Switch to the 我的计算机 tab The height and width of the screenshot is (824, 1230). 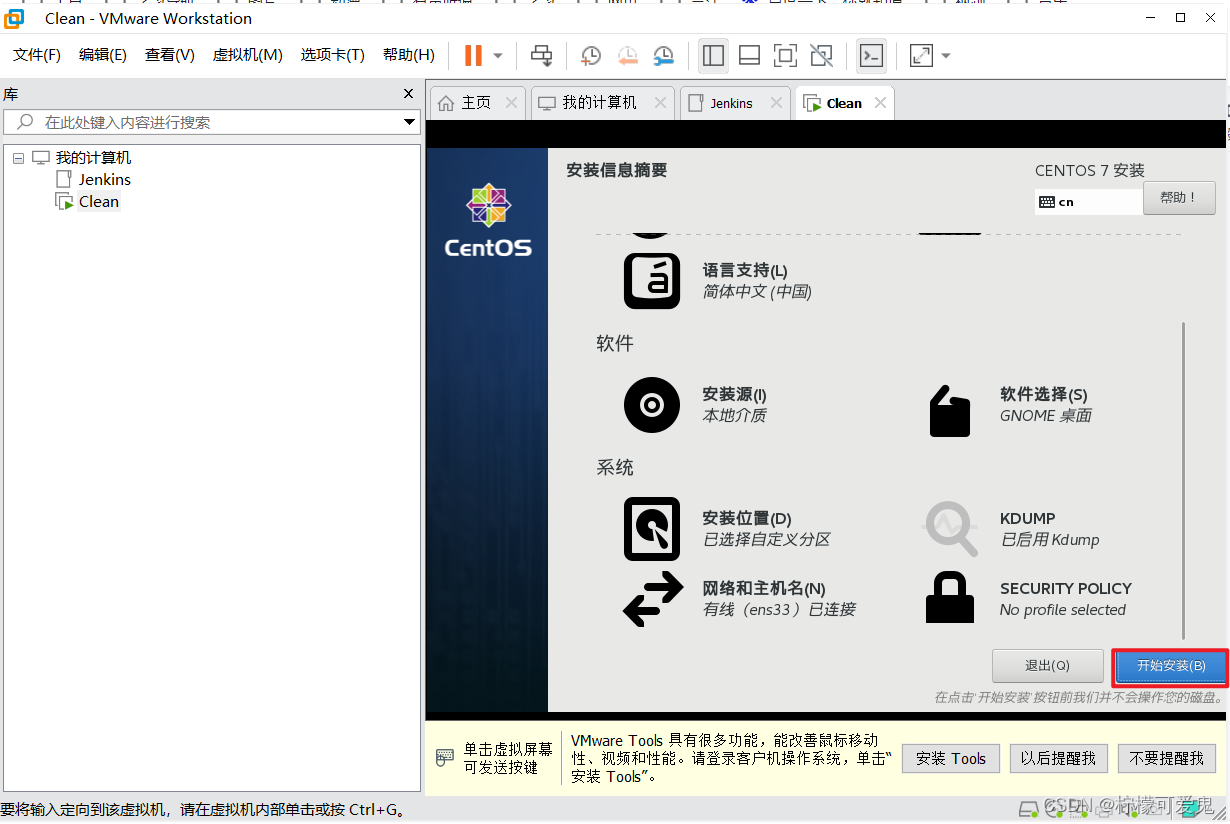pyautogui.click(x=600, y=103)
